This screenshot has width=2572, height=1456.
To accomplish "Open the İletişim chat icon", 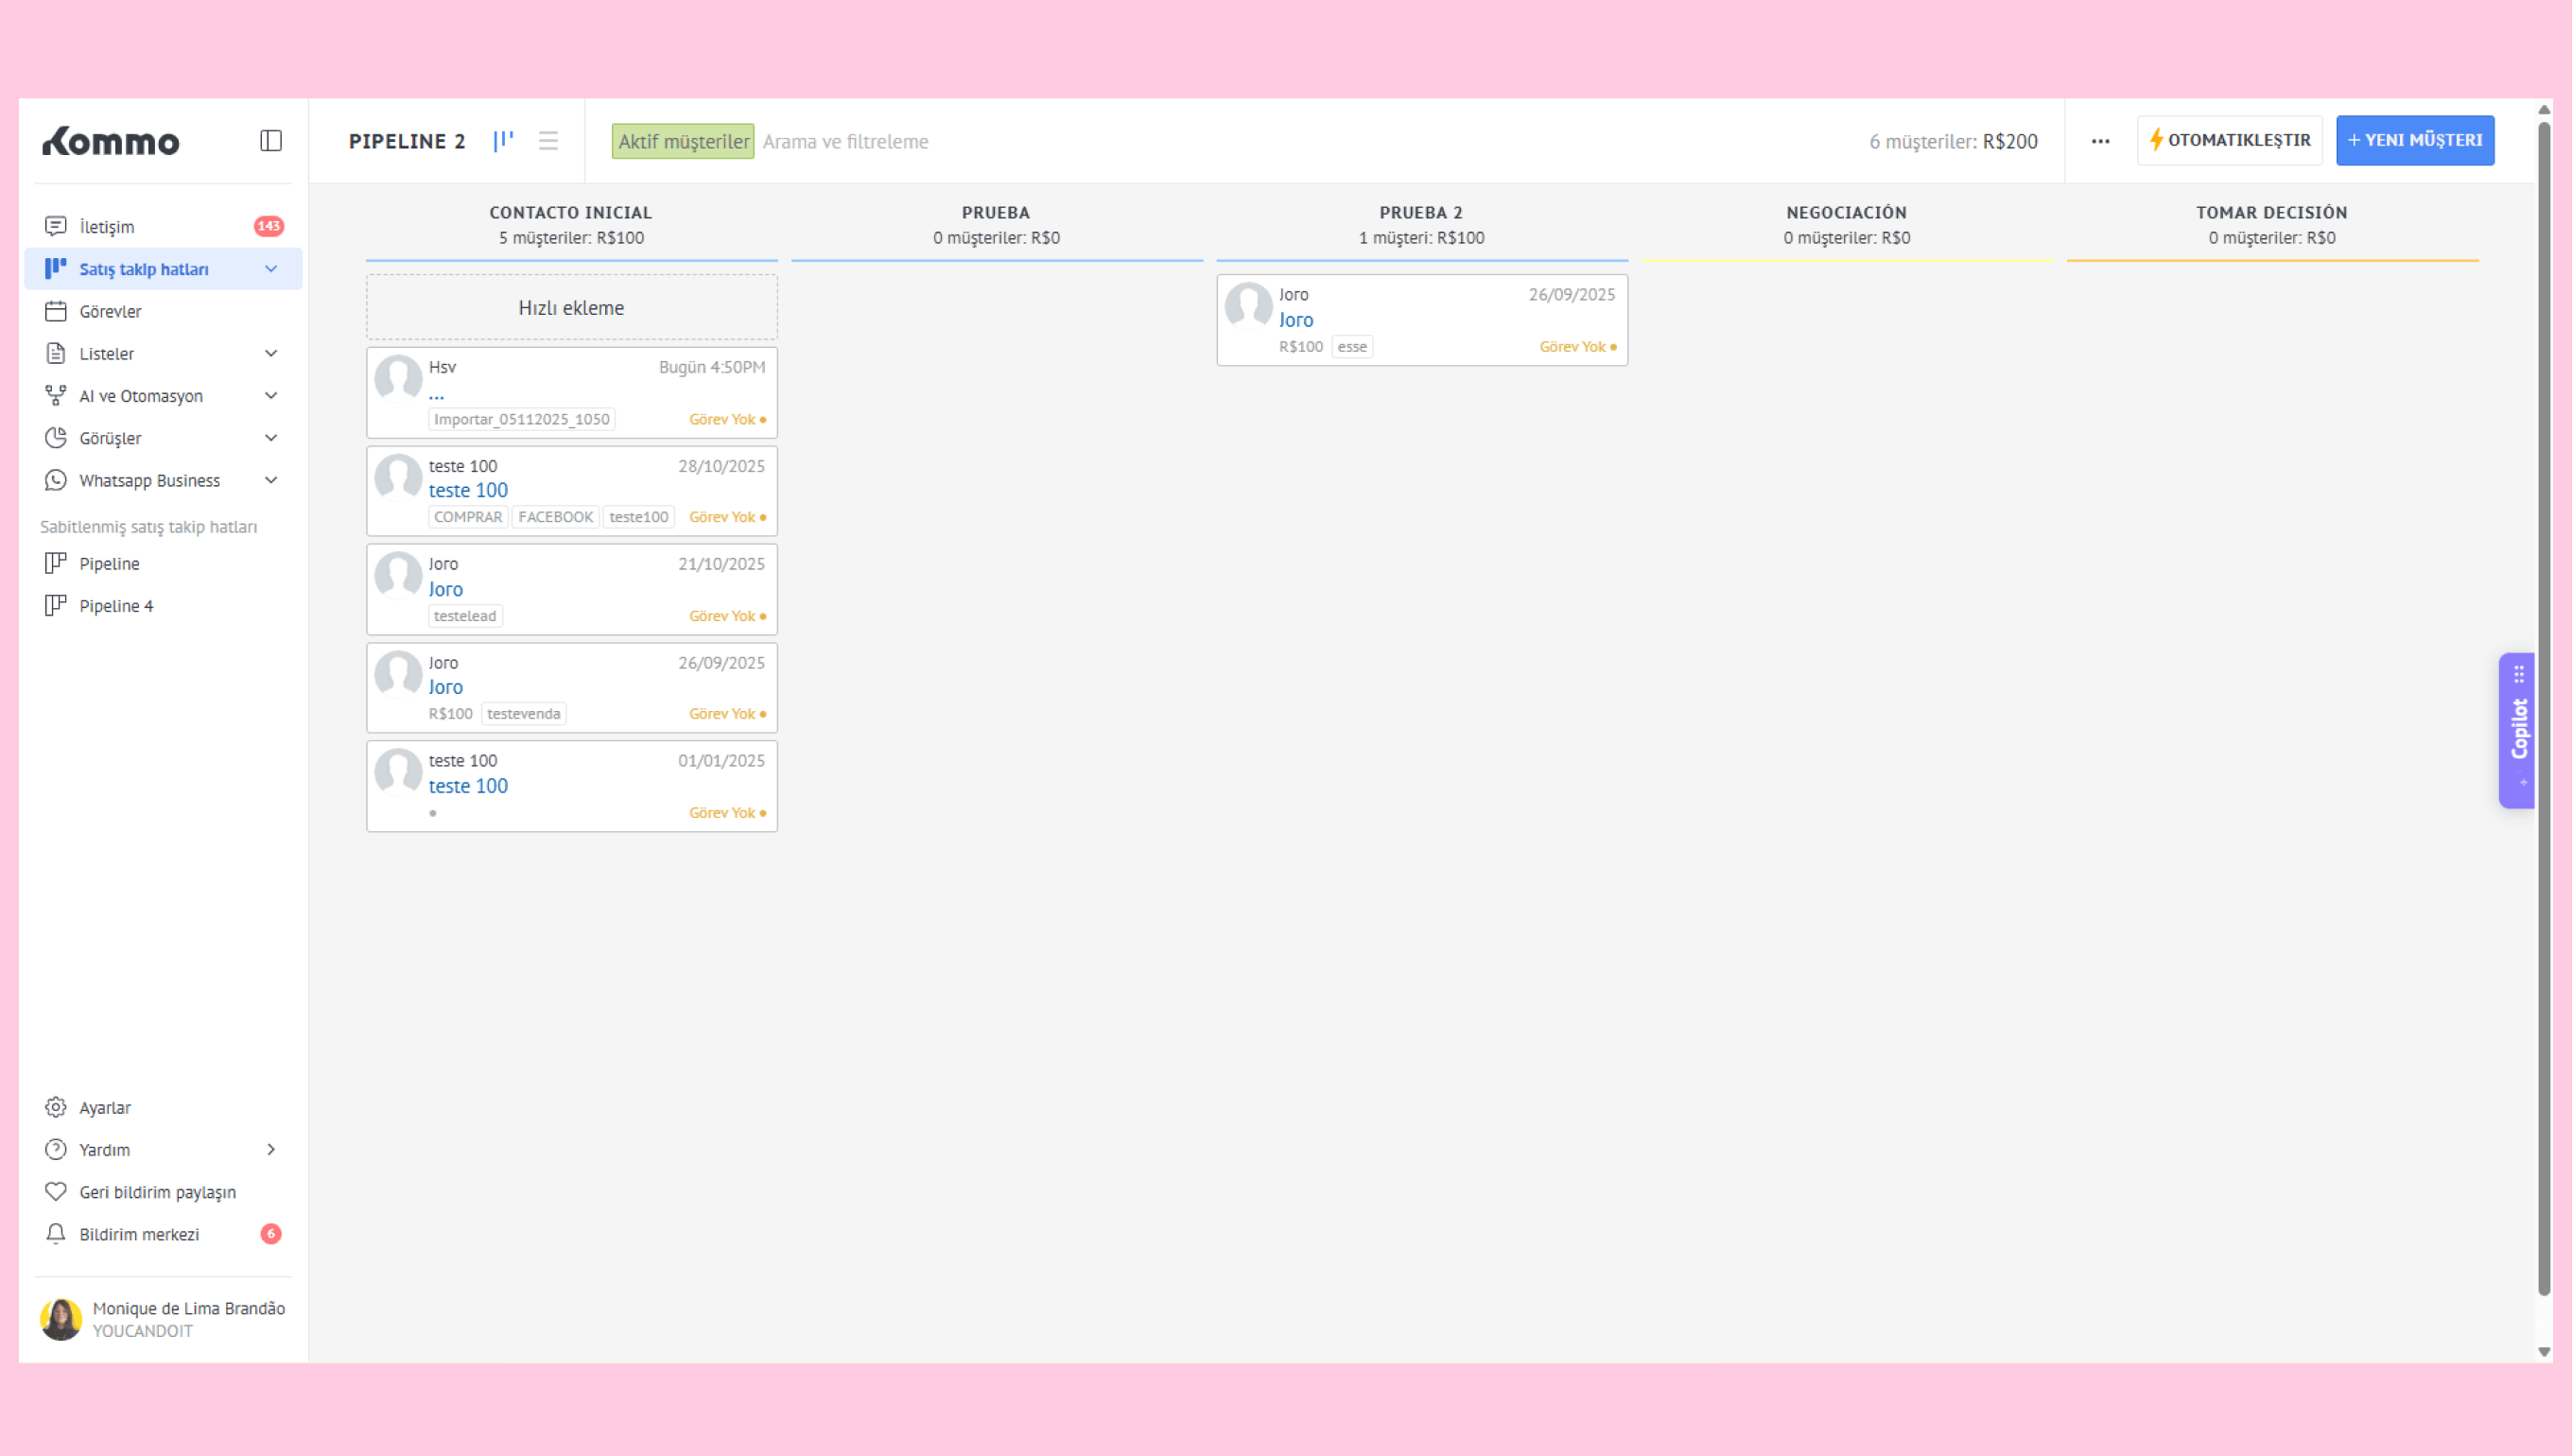I will point(56,227).
